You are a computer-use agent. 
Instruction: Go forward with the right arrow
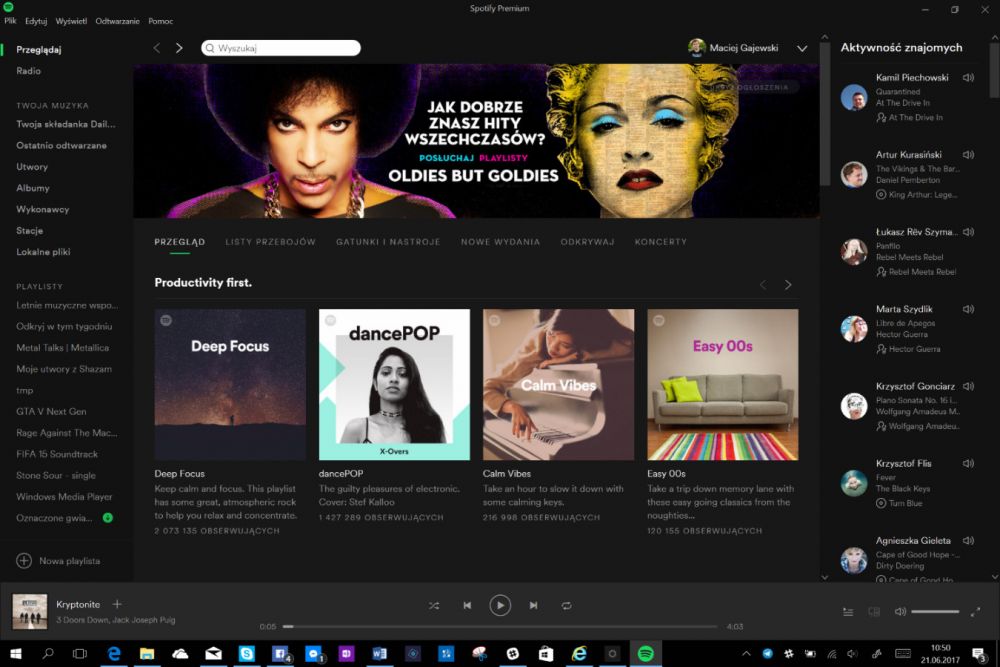(x=179, y=48)
